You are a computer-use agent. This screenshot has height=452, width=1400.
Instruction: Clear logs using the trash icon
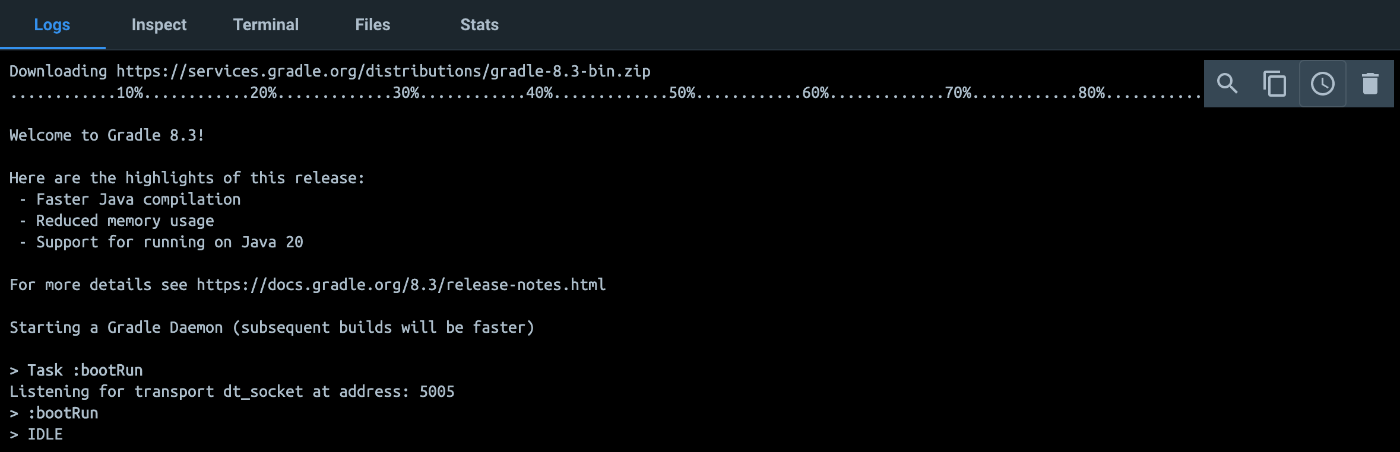click(1370, 84)
